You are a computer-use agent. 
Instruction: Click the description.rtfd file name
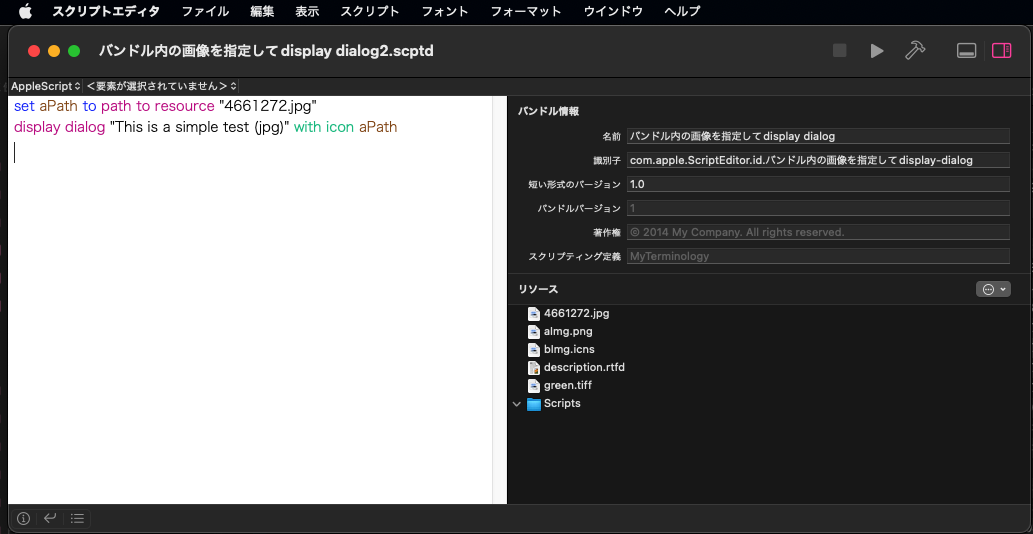(584, 367)
